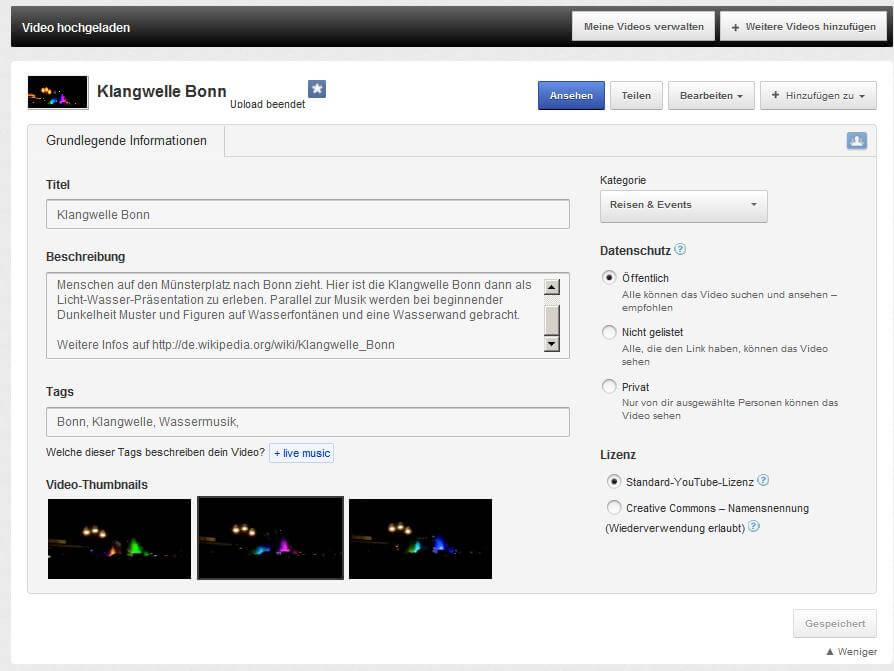Click the description scrollbar down arrow

(x=551, y=343)
